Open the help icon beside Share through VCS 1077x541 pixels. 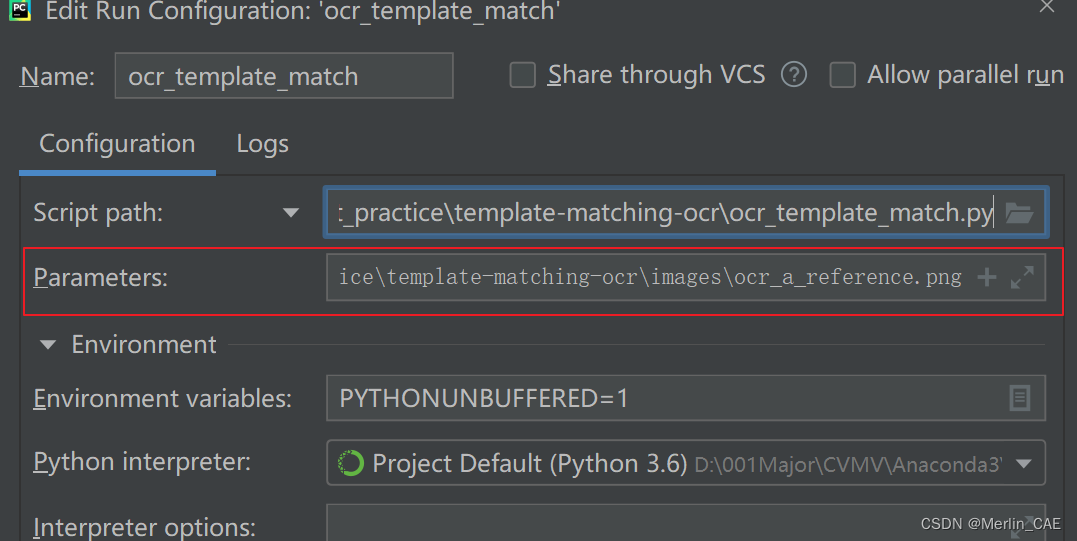[x=794, y=74]
